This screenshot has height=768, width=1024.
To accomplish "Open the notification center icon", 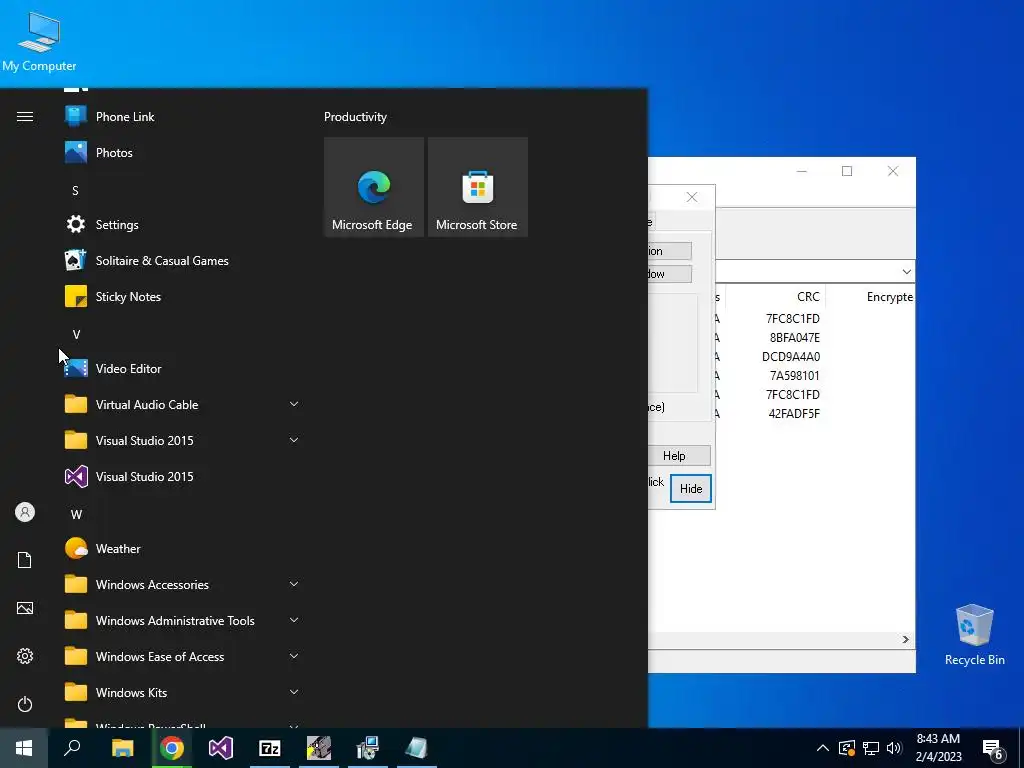I will pos(993,748).
